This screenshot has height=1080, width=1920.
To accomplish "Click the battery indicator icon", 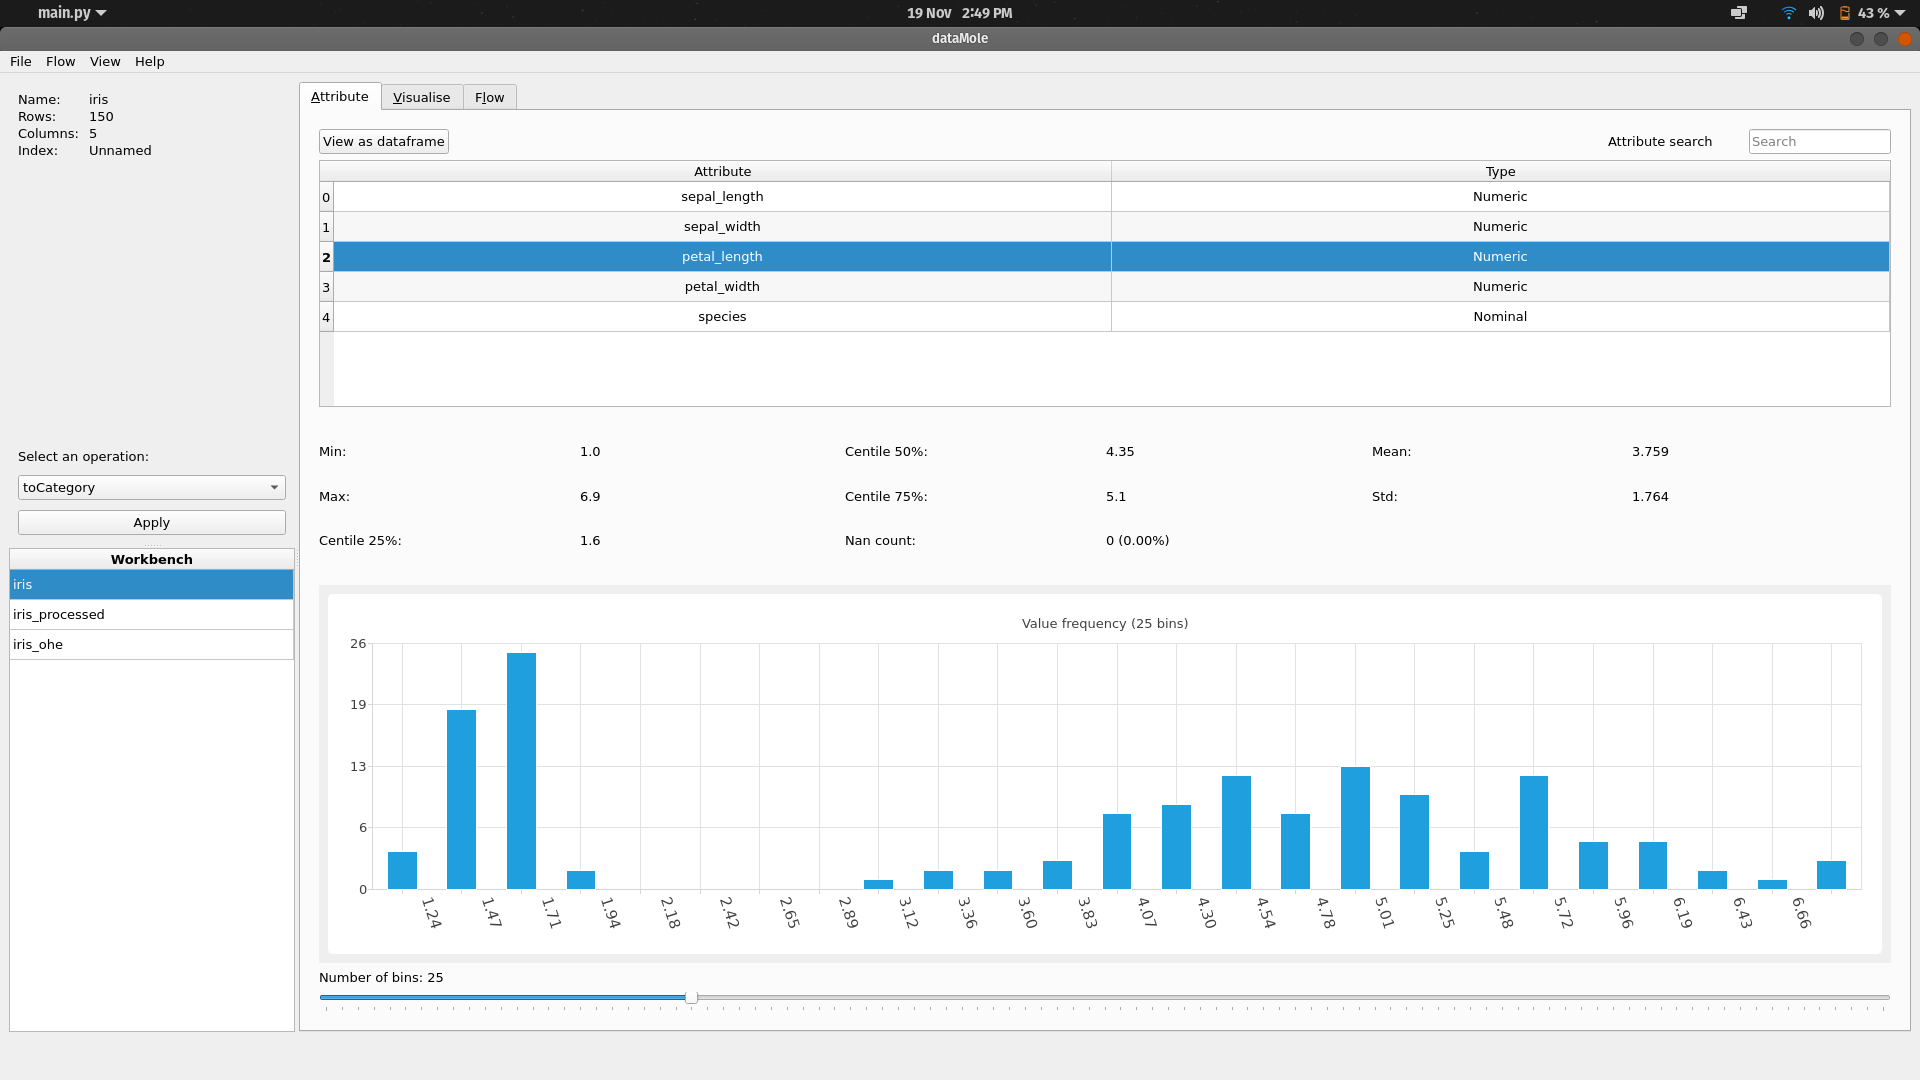I will pos(1844,13).
